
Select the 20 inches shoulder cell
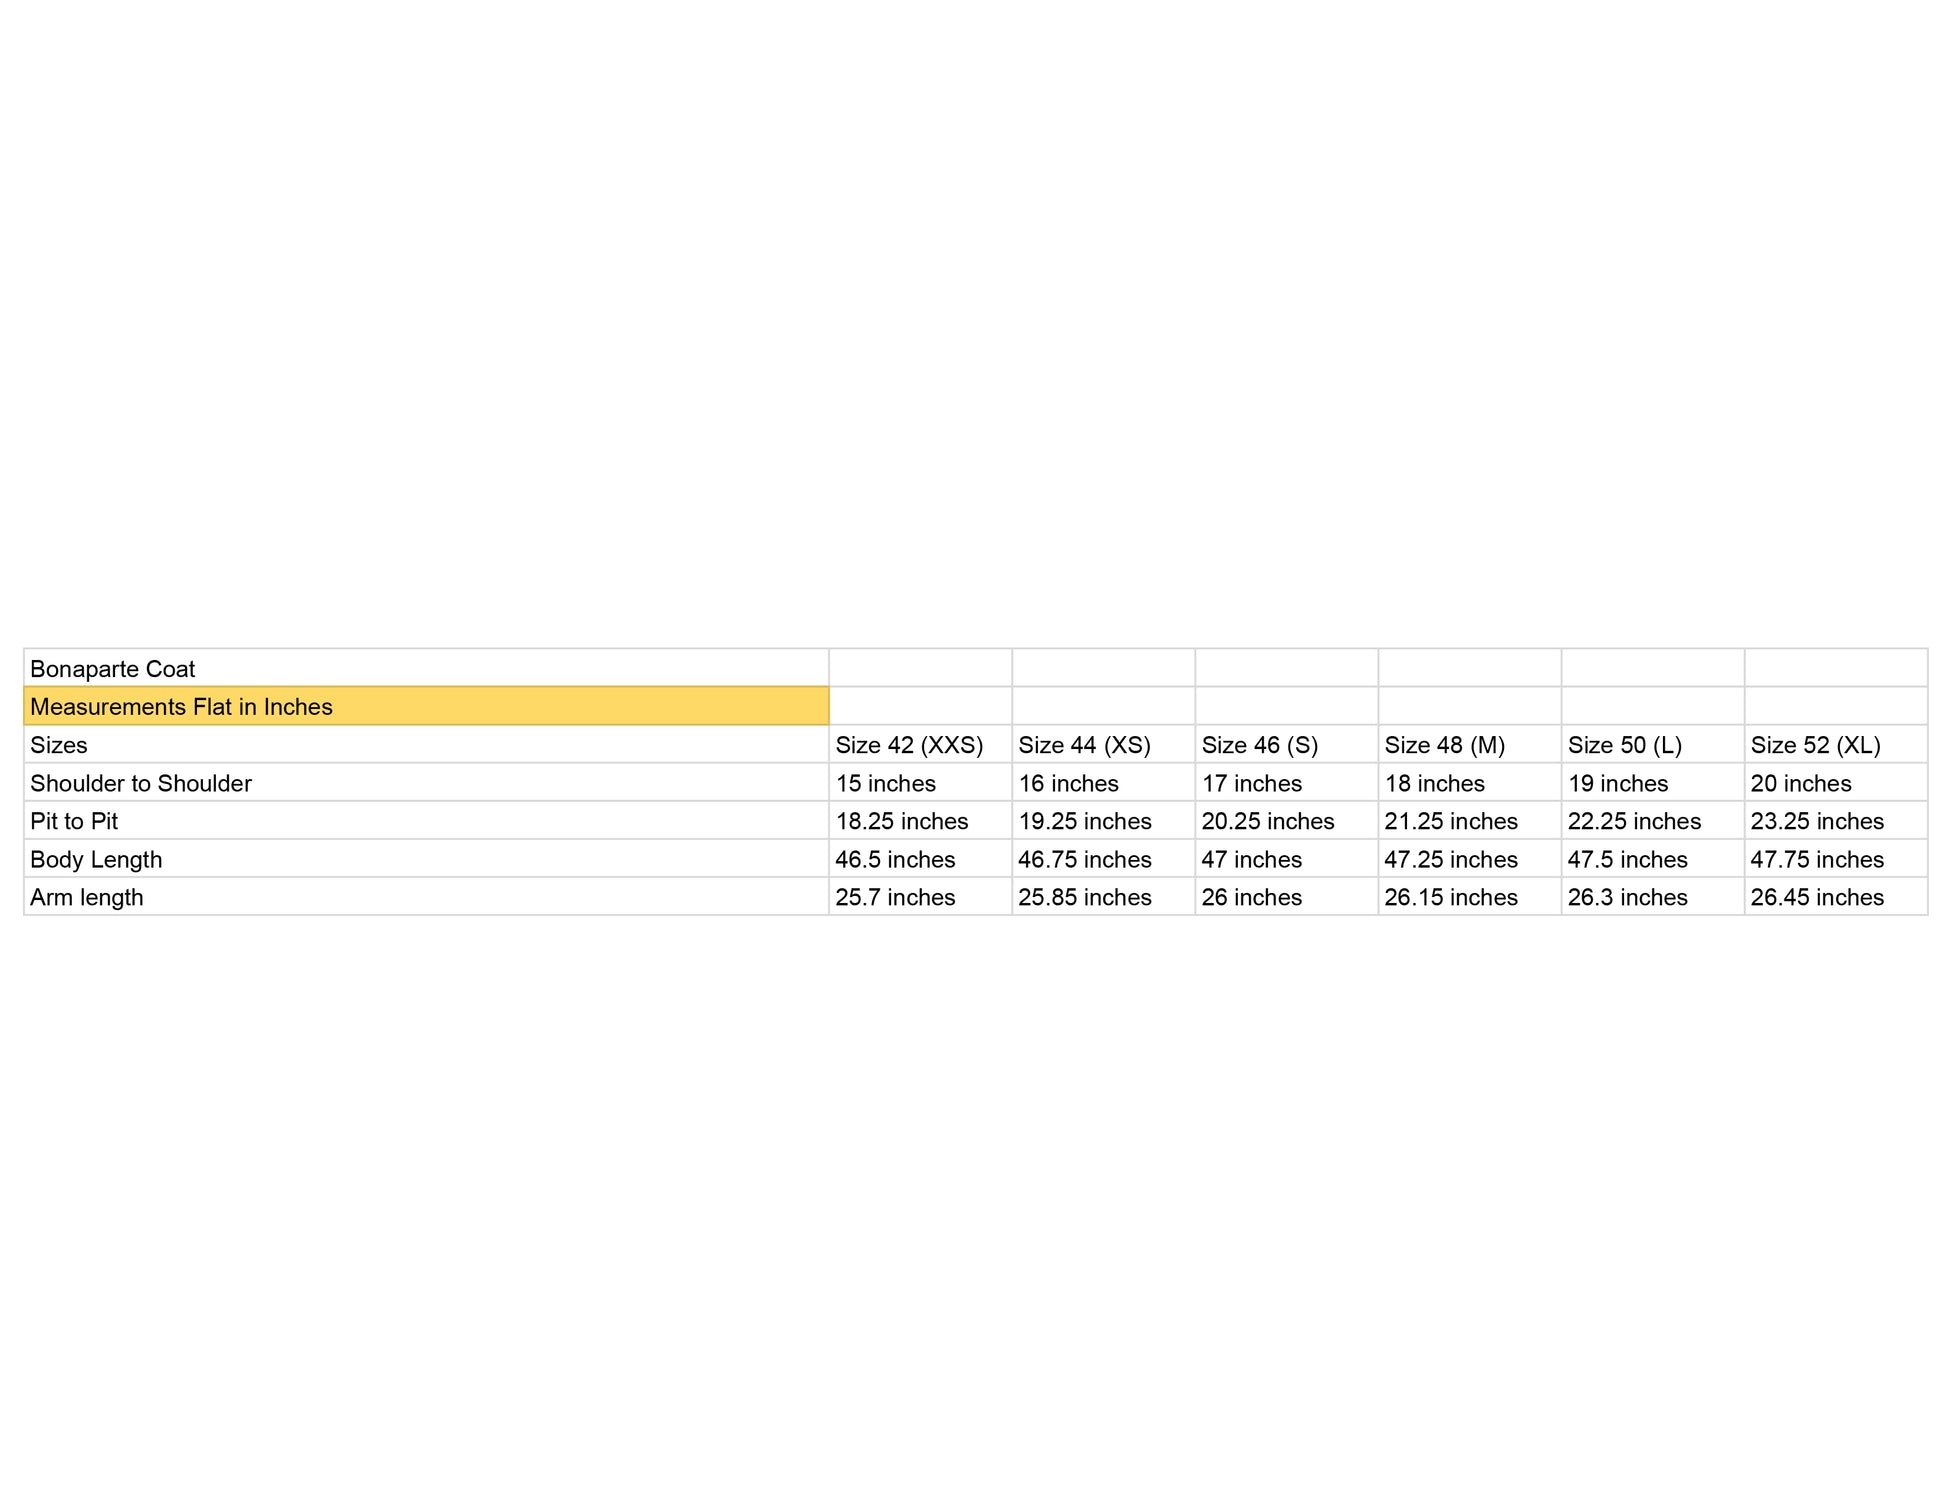coord(1800,783)
